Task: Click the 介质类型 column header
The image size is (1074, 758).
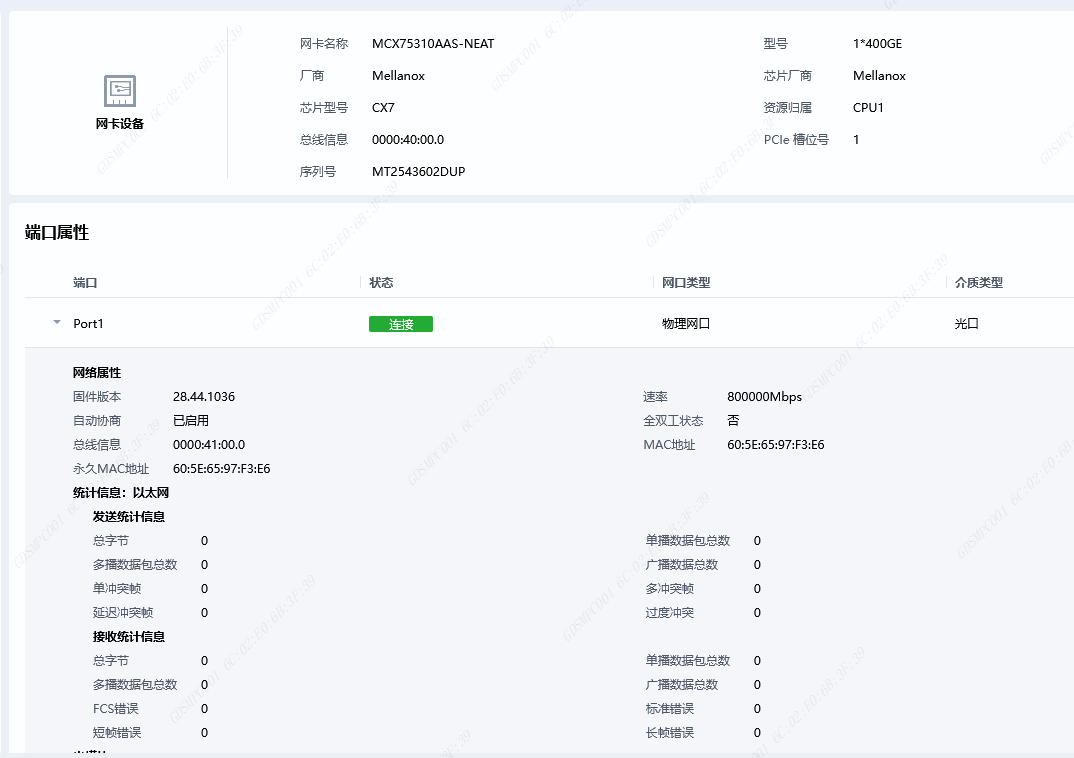Action: pyautogui.click(x=978, y=283)
